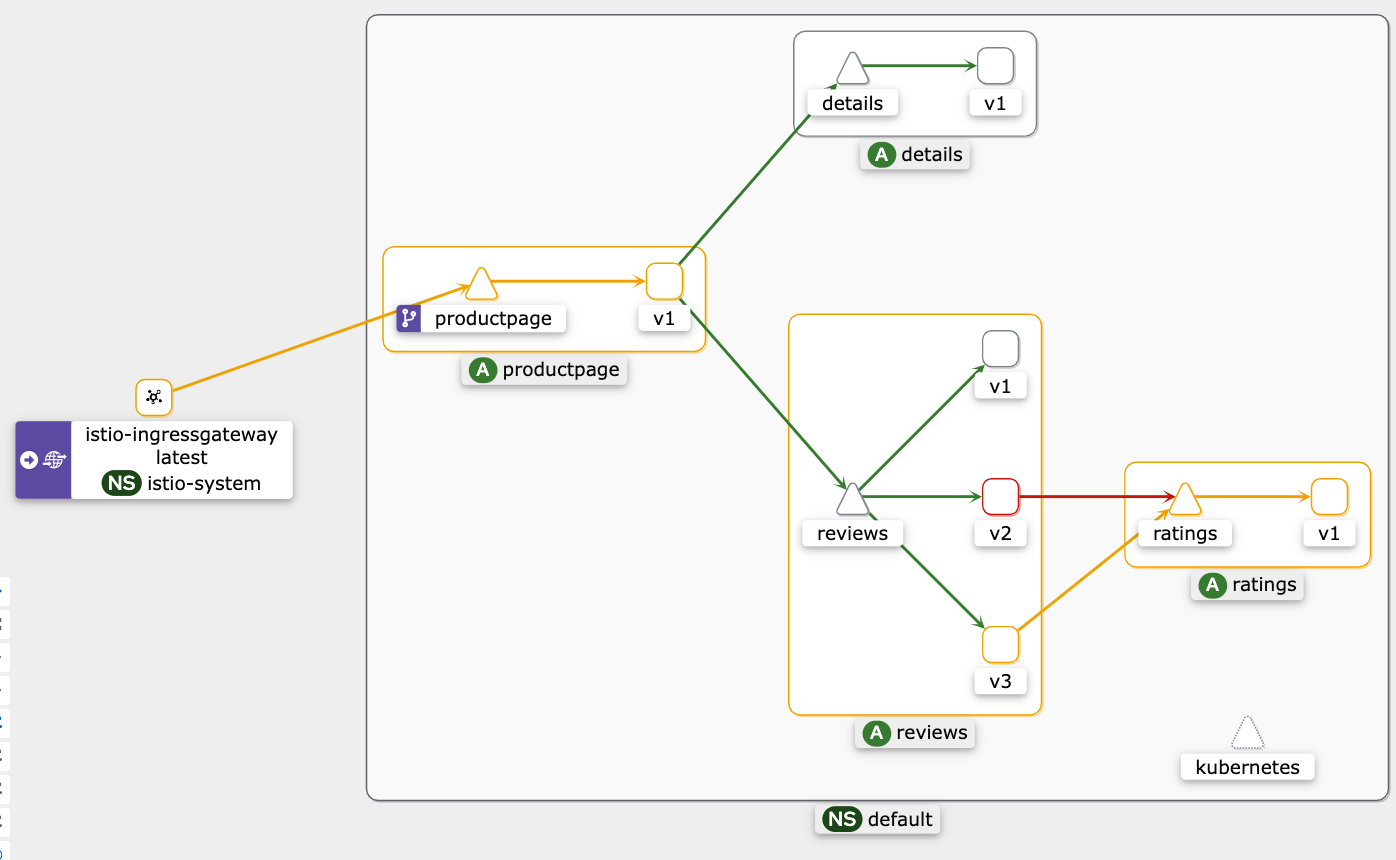Click the 'istio-ingressgateway' name text
The image size is (1396, 860).
coord(182,434)
